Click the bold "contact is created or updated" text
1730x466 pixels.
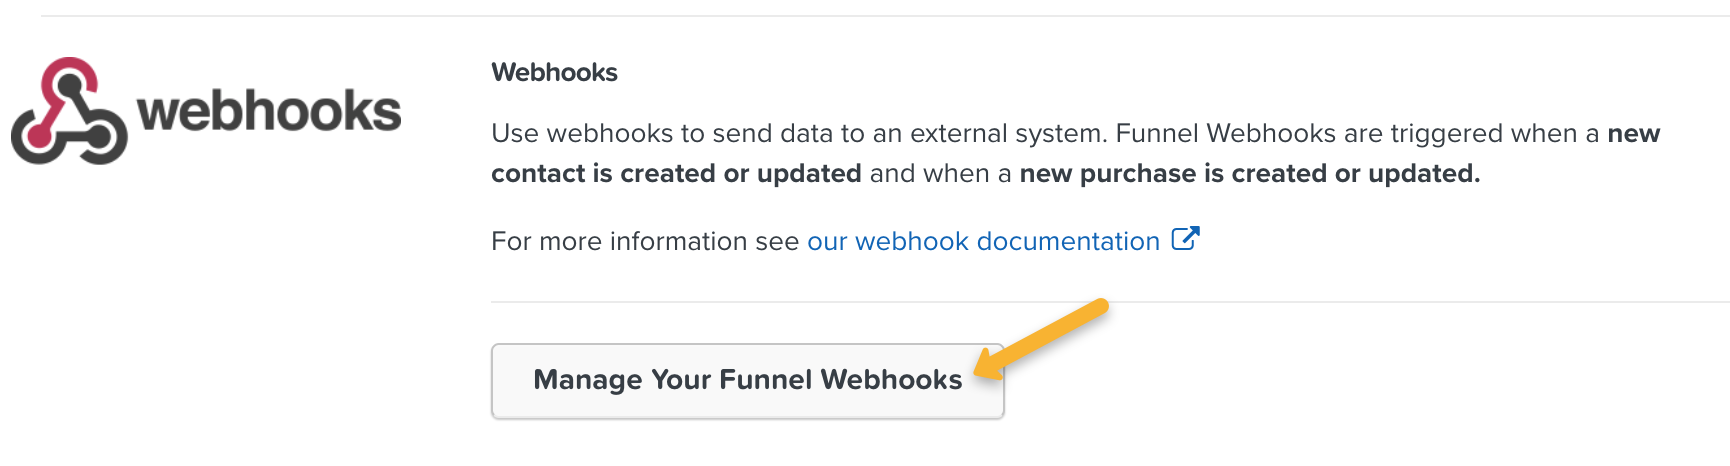[676, 174]
